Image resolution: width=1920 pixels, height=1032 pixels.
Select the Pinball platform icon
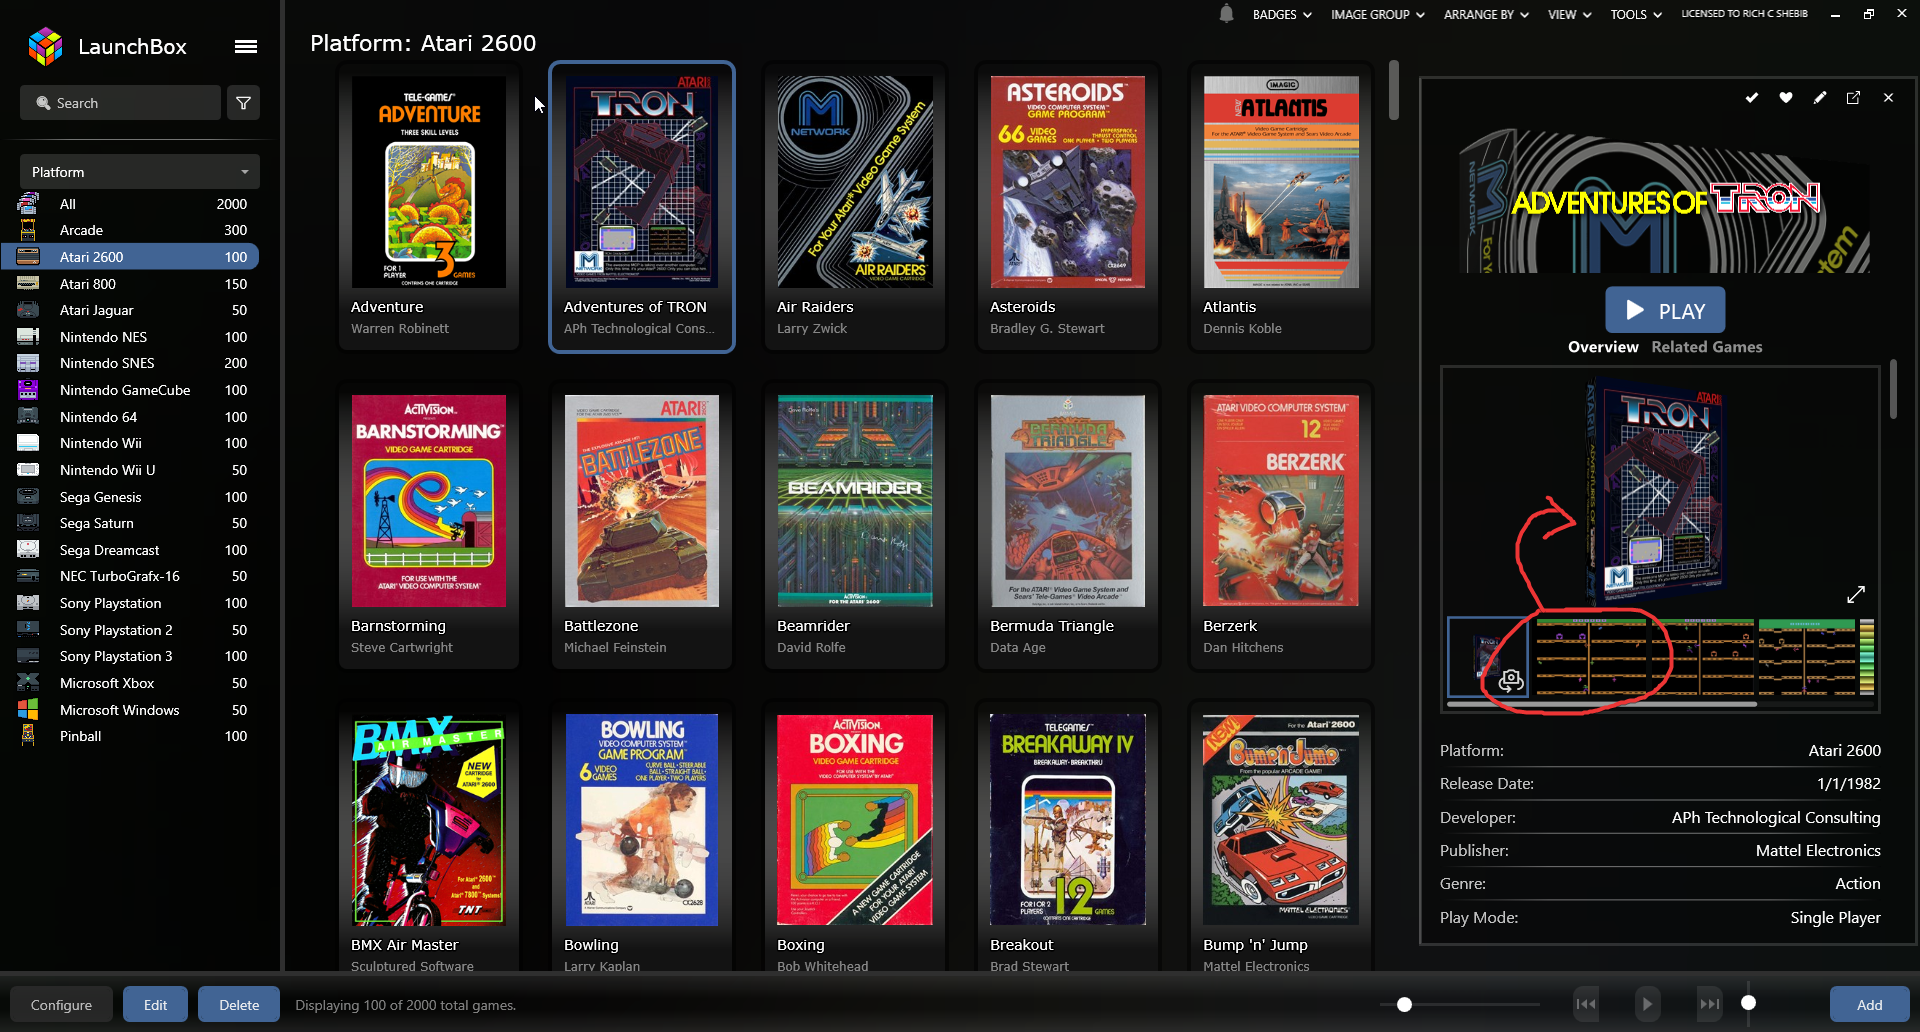tap(28, 736)
